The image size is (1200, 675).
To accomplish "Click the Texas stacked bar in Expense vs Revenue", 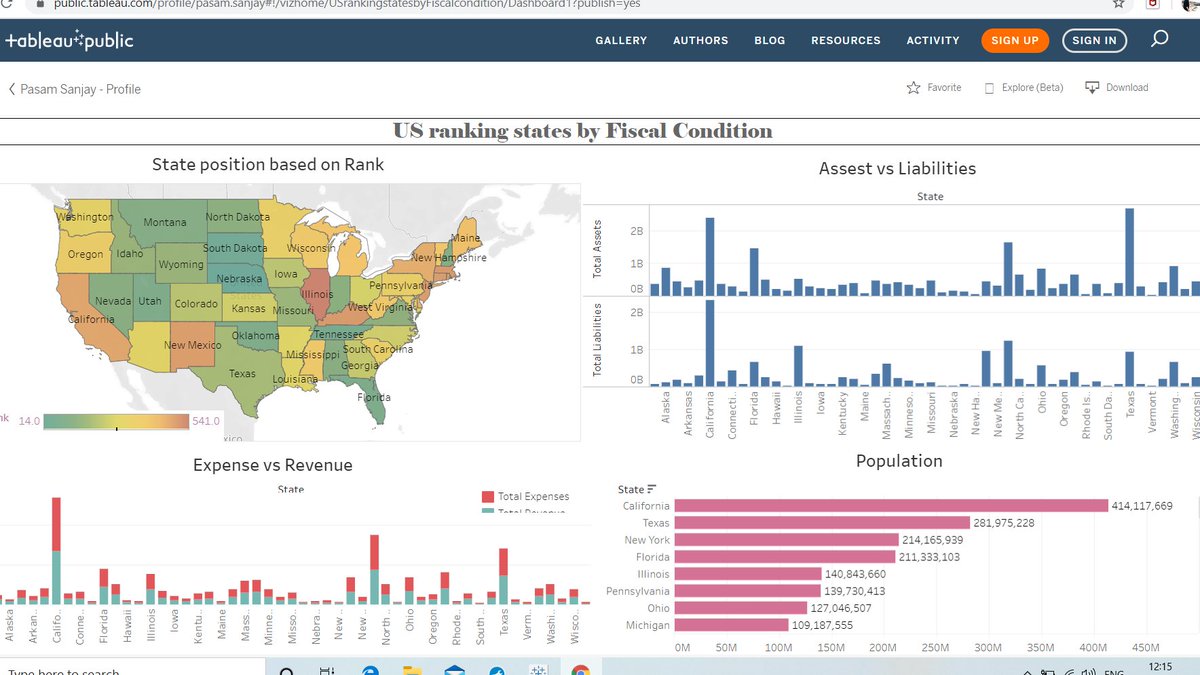I will (x=504, y=576).
